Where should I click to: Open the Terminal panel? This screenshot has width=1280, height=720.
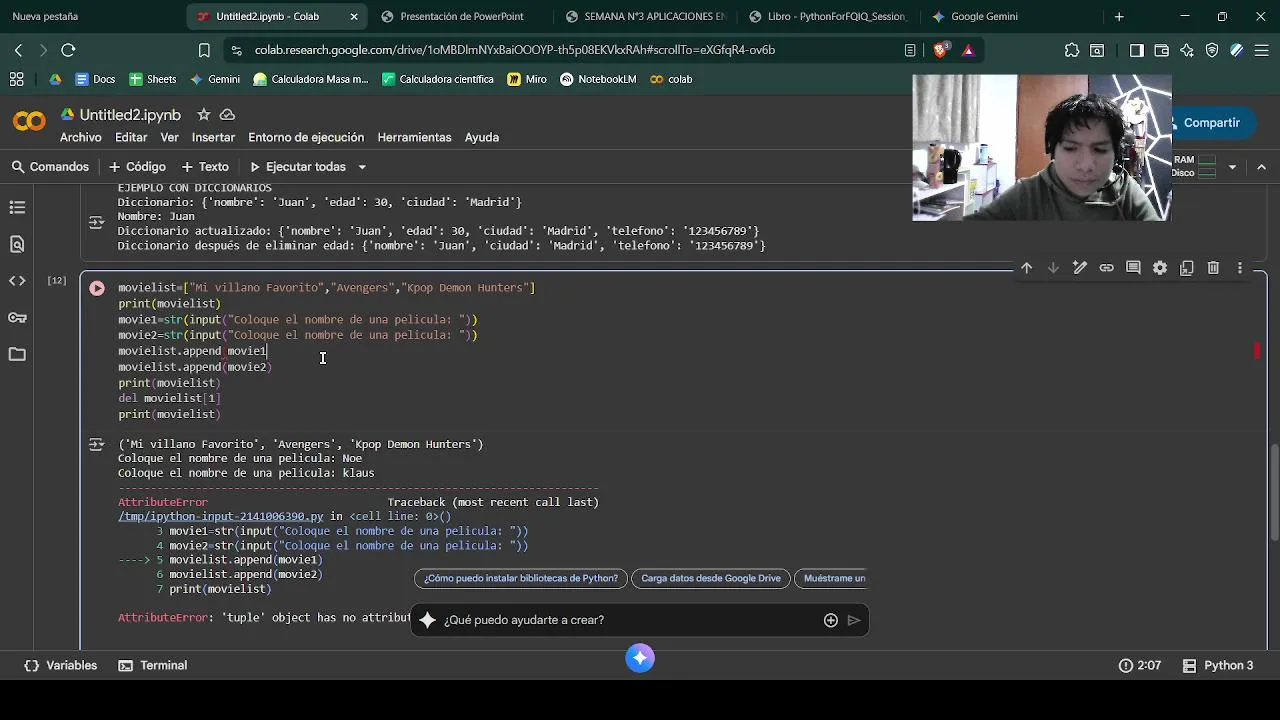[153, 665]
